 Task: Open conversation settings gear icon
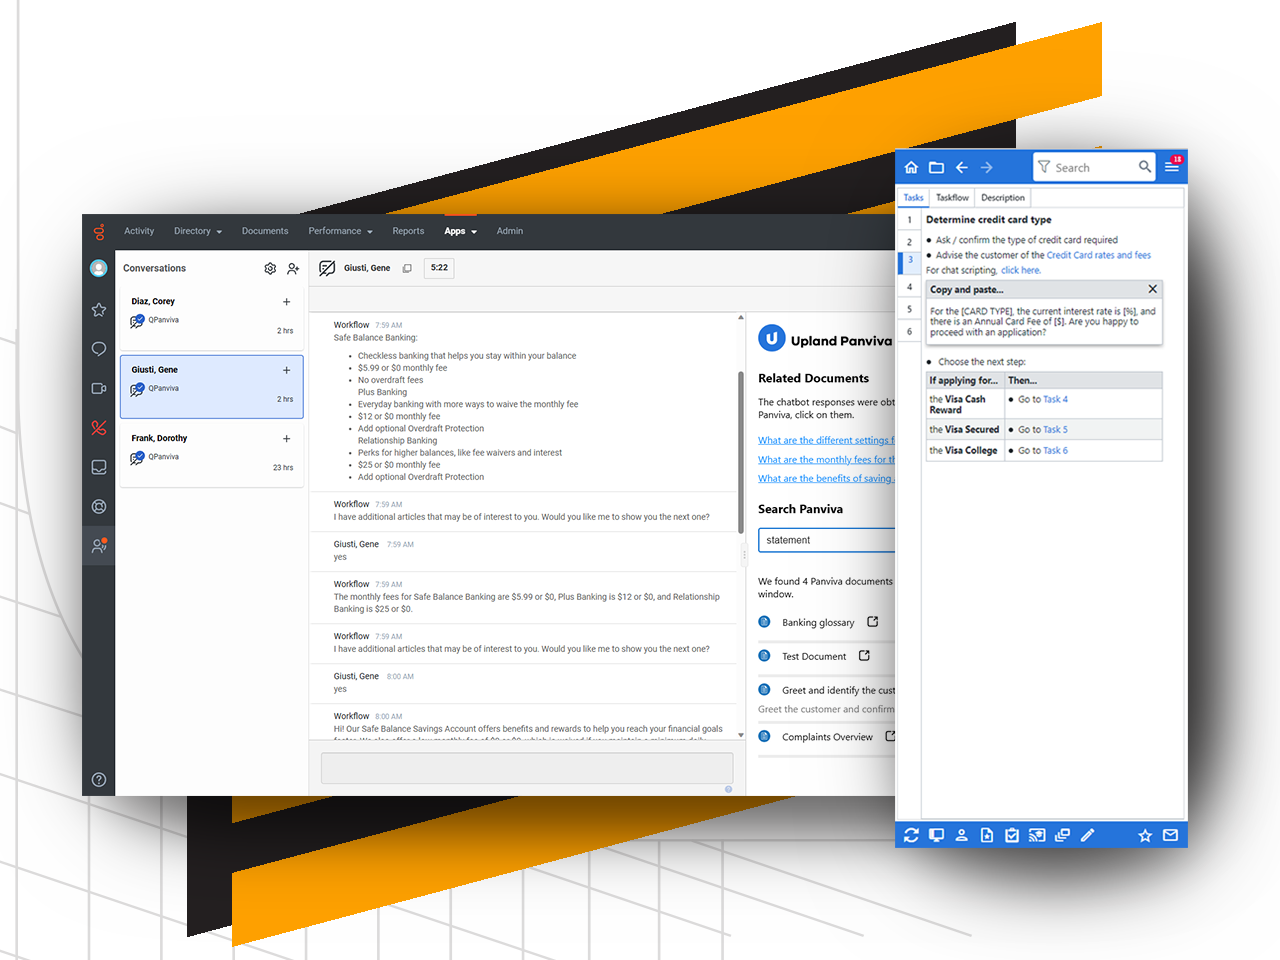270,268
